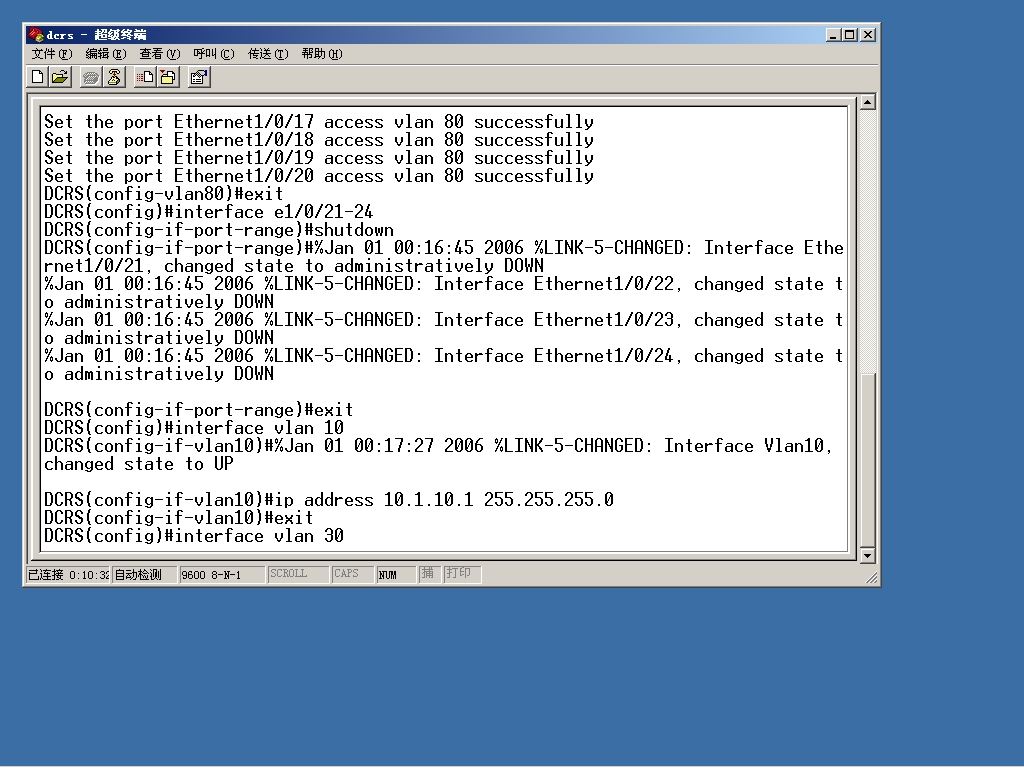Click the 自动检测 status bar entry

point(144,575)
